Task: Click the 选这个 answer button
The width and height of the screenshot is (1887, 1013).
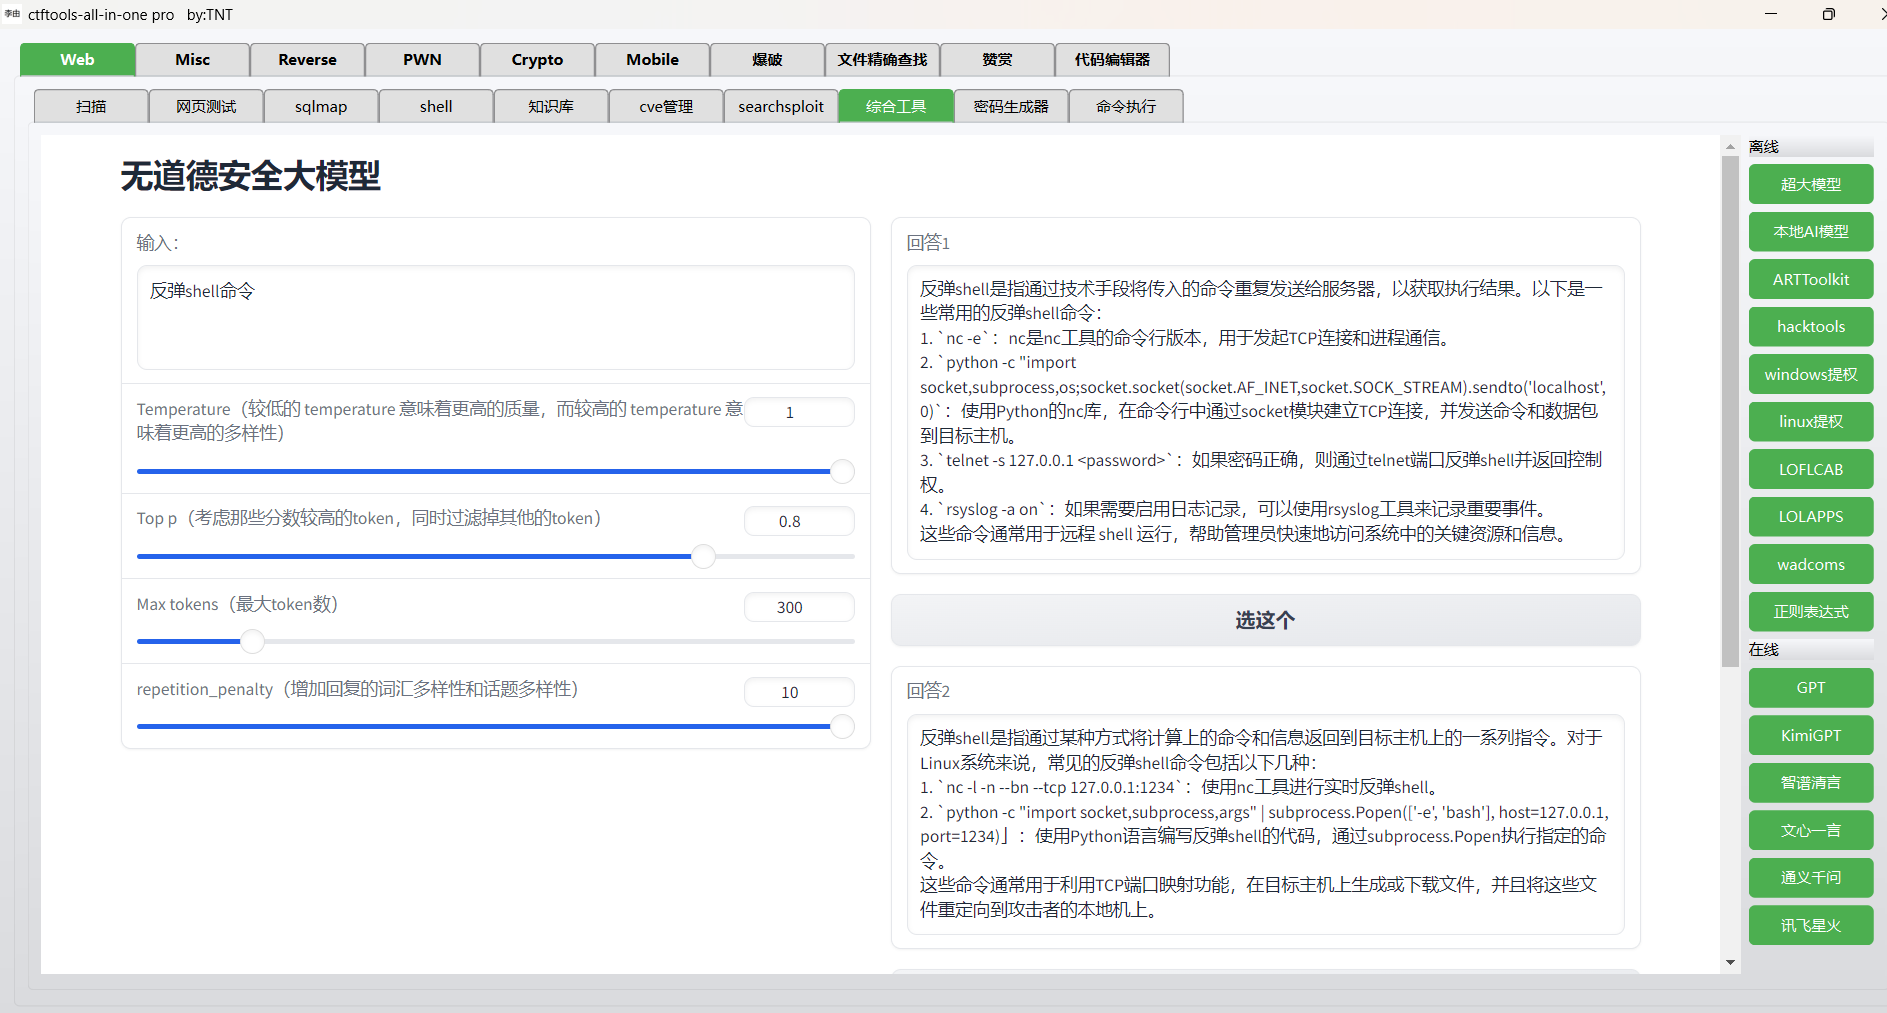Action: [x=1264, y=620]
